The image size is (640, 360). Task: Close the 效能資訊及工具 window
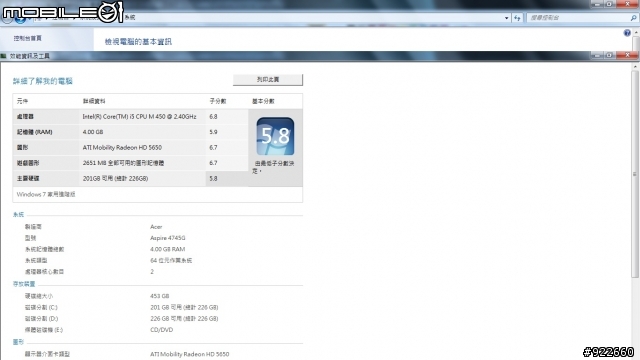tap(627, 55)
